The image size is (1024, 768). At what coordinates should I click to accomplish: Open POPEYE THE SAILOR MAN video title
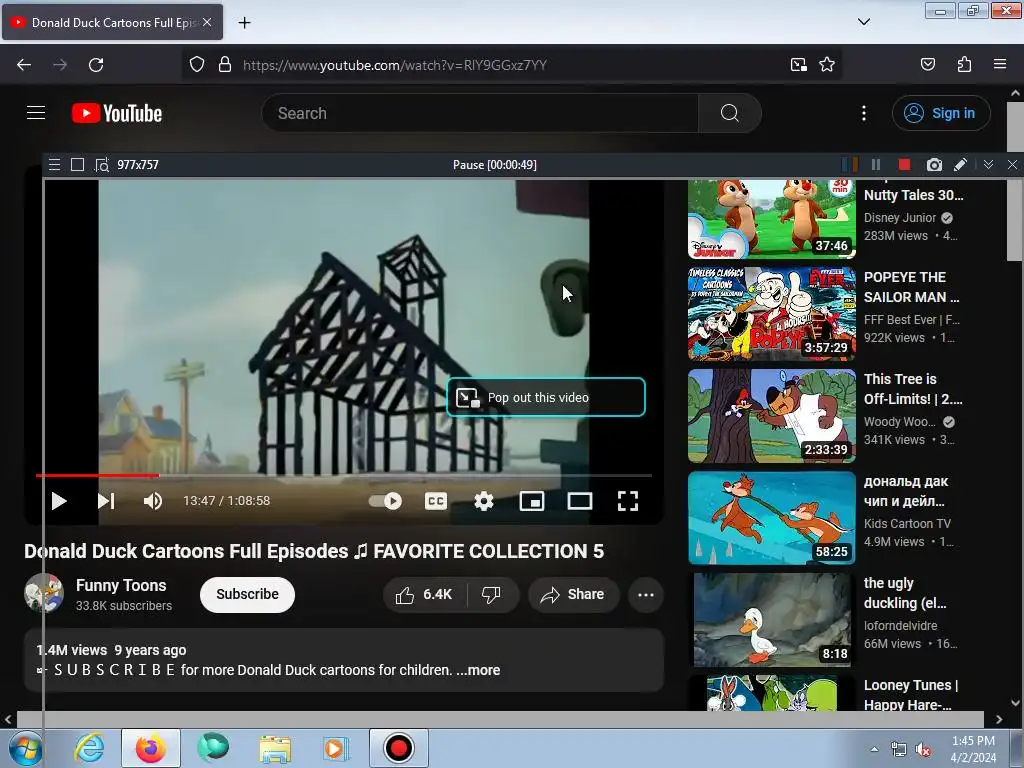coord(912,287)
